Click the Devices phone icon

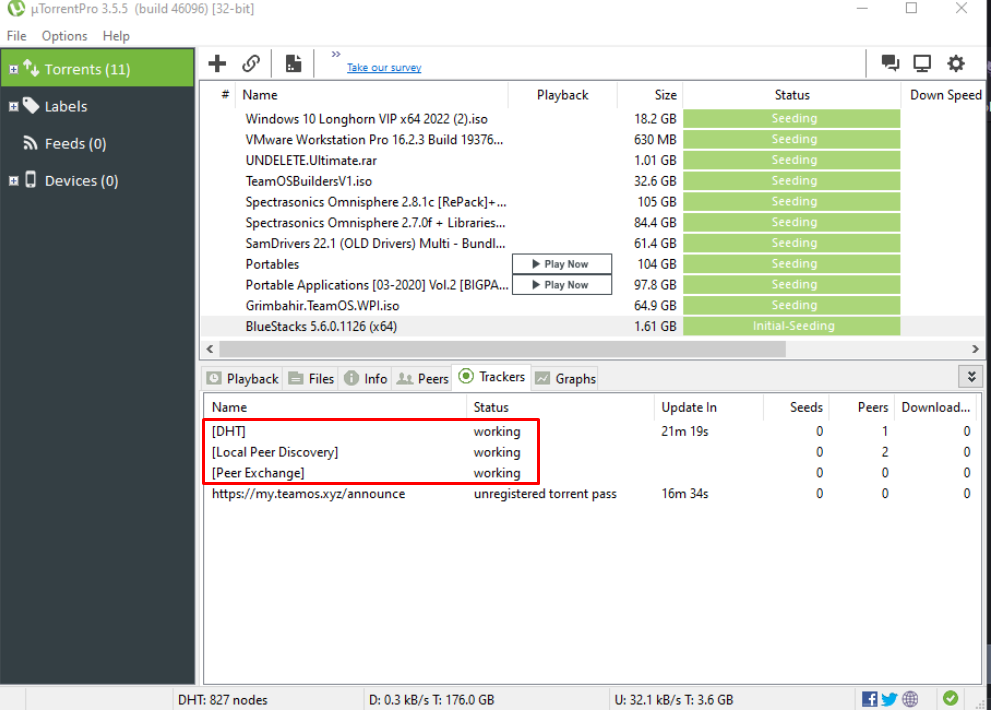click(30, 180)
